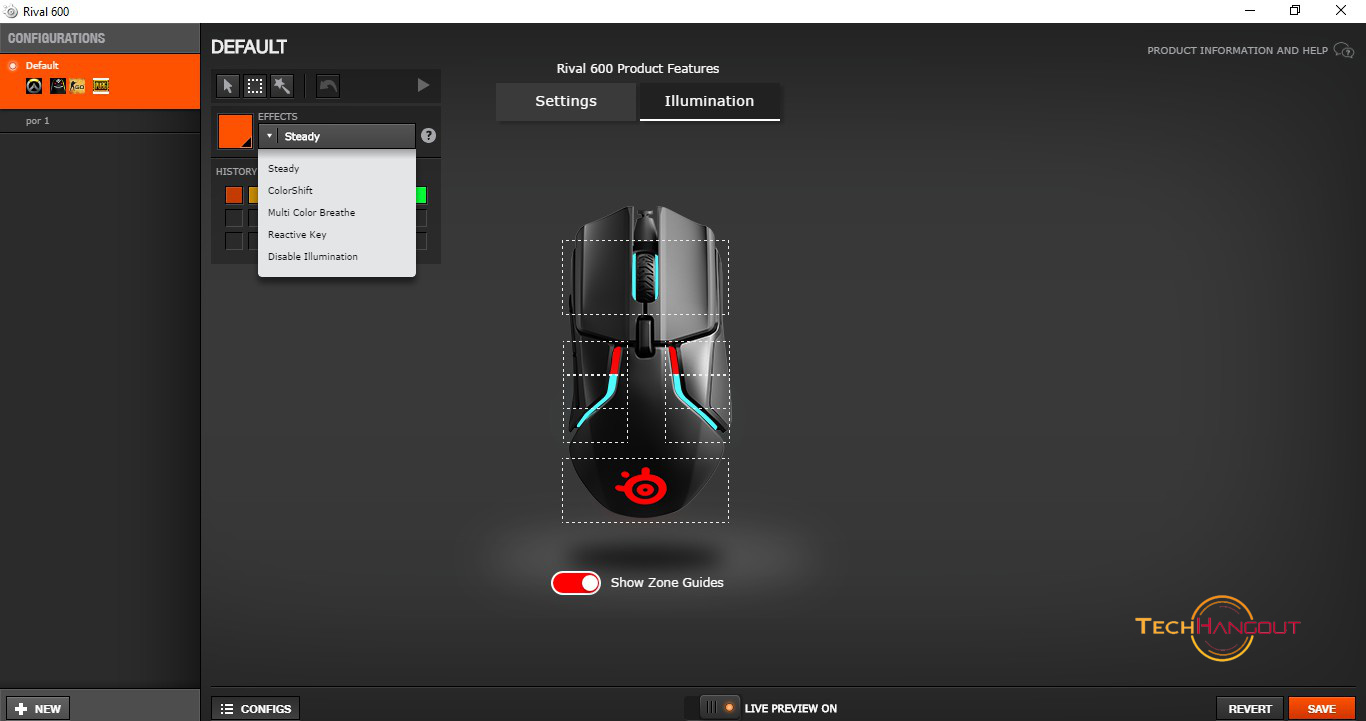Open the Steady effects dropdown
Screen dimensions: 1366x721
tap(337, 136)
